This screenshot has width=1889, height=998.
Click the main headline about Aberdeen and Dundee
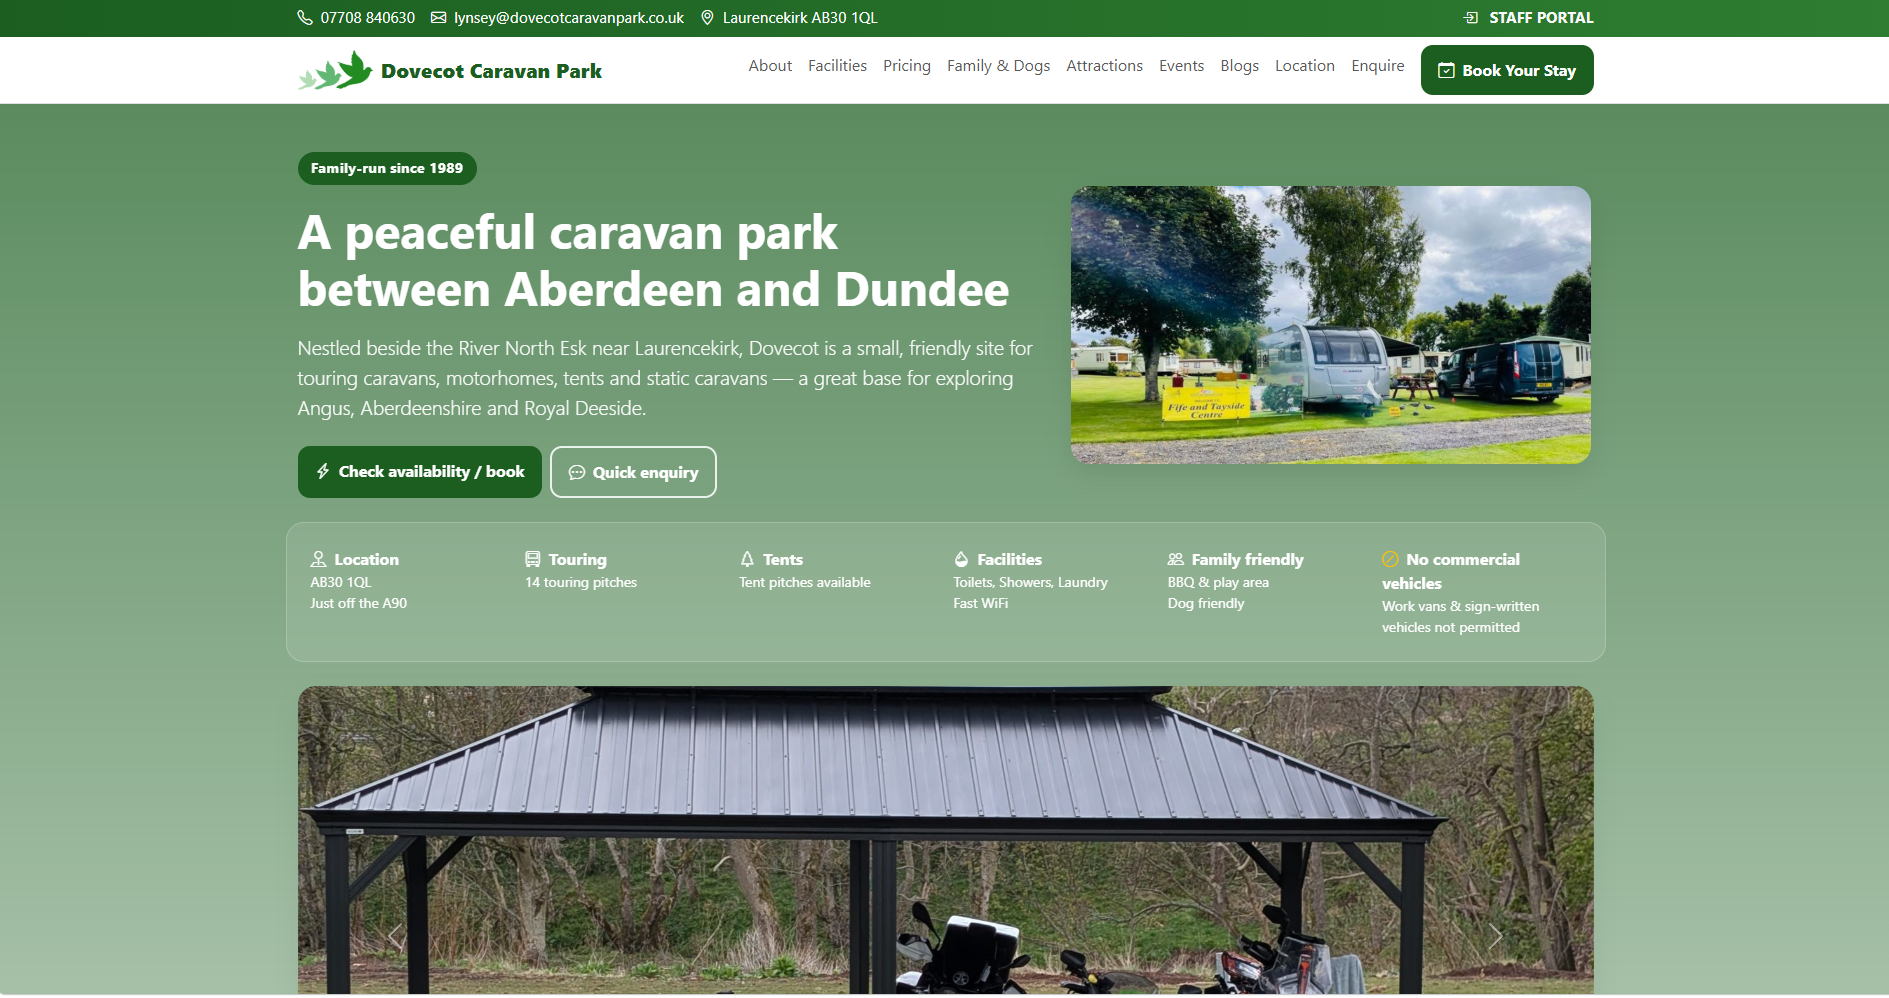[x=653, y=261]
